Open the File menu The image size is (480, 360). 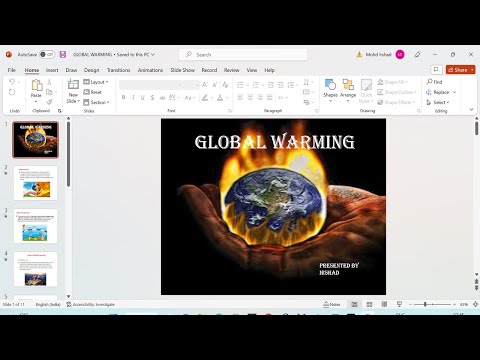tap(12, 70)
